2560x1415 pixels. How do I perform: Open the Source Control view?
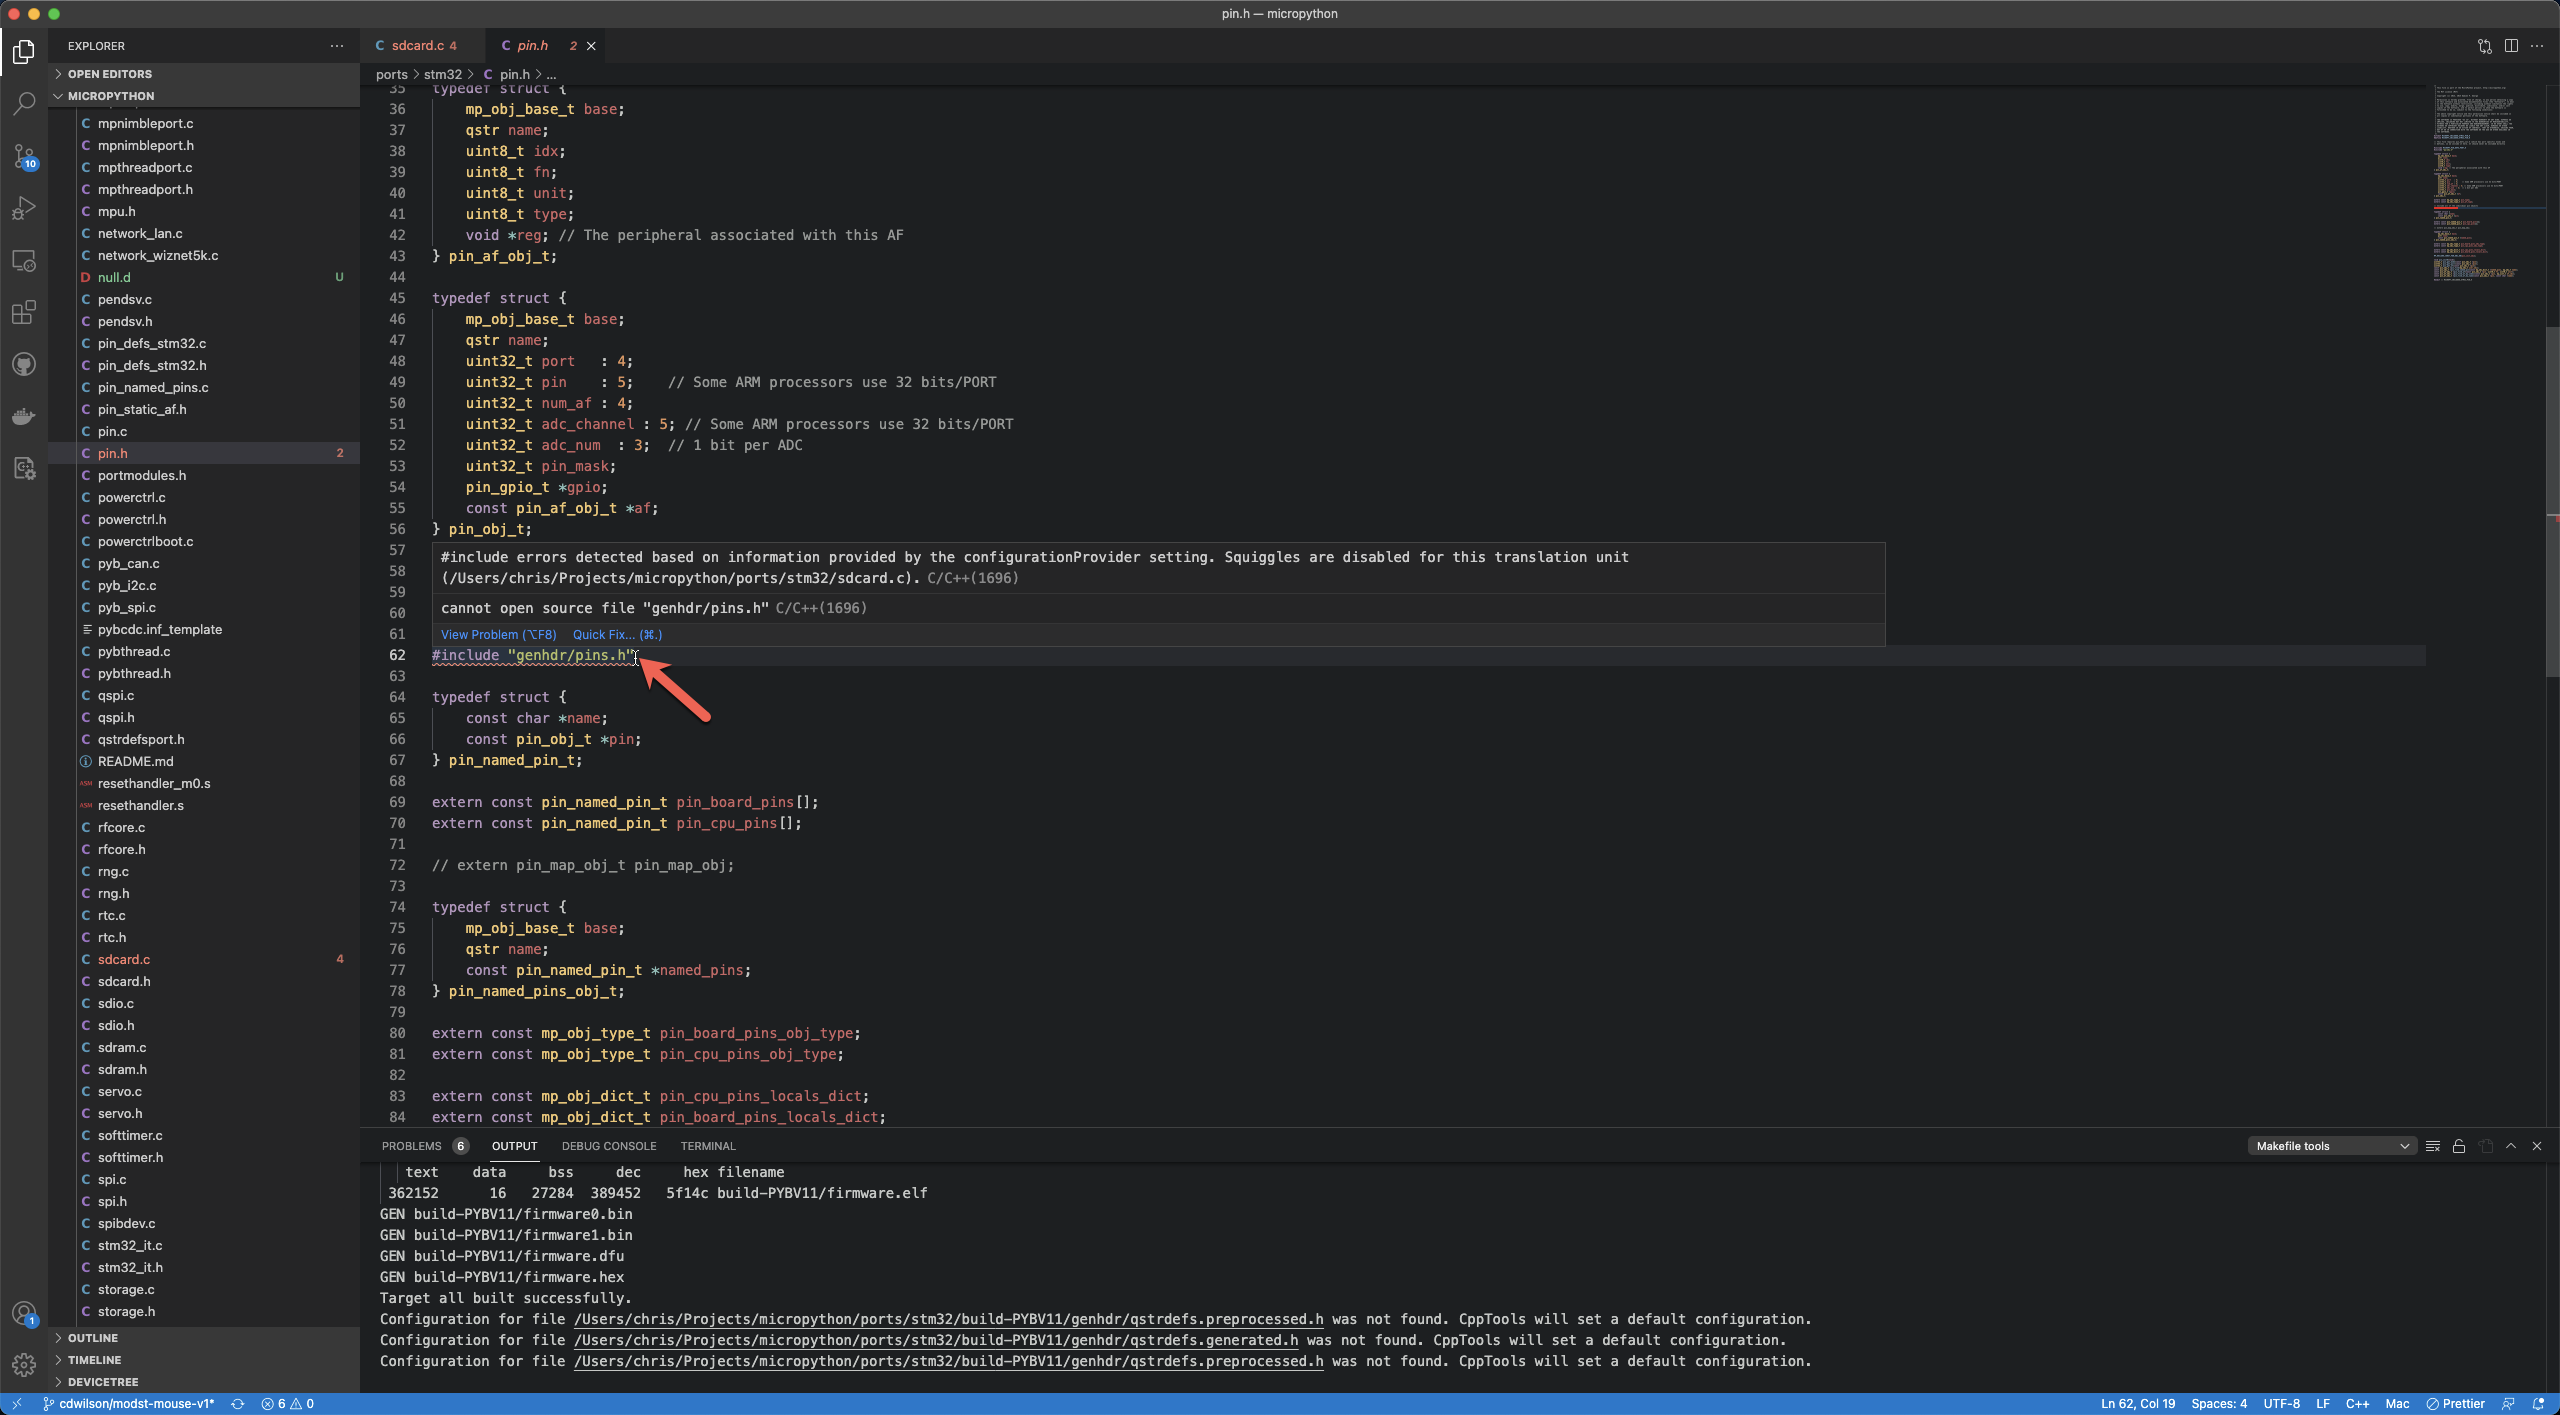[x=24, y=158]
